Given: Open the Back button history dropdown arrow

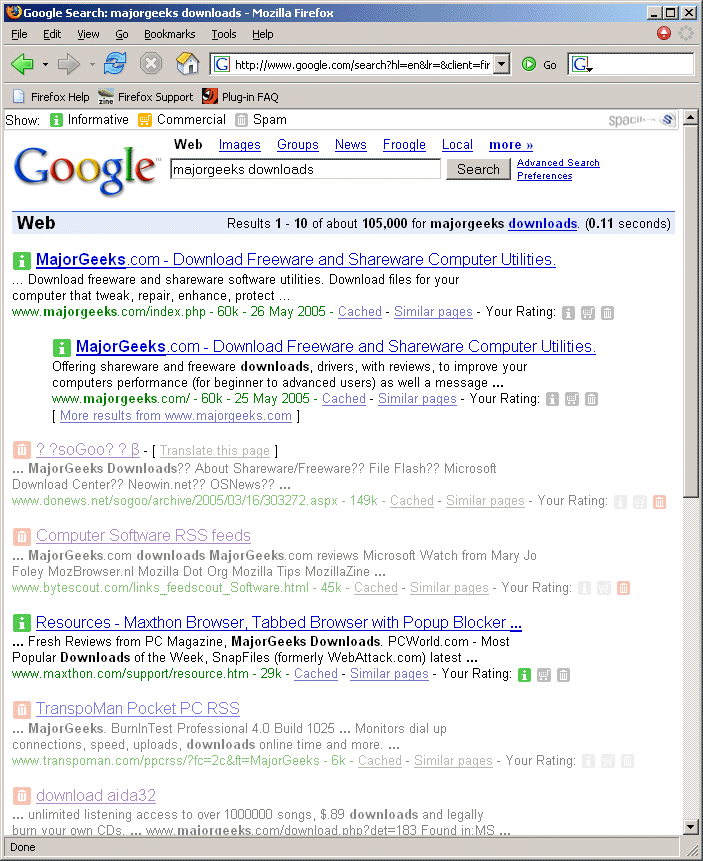Looking at the screenshot, I should pyautogui.click(x=45, y=64).
